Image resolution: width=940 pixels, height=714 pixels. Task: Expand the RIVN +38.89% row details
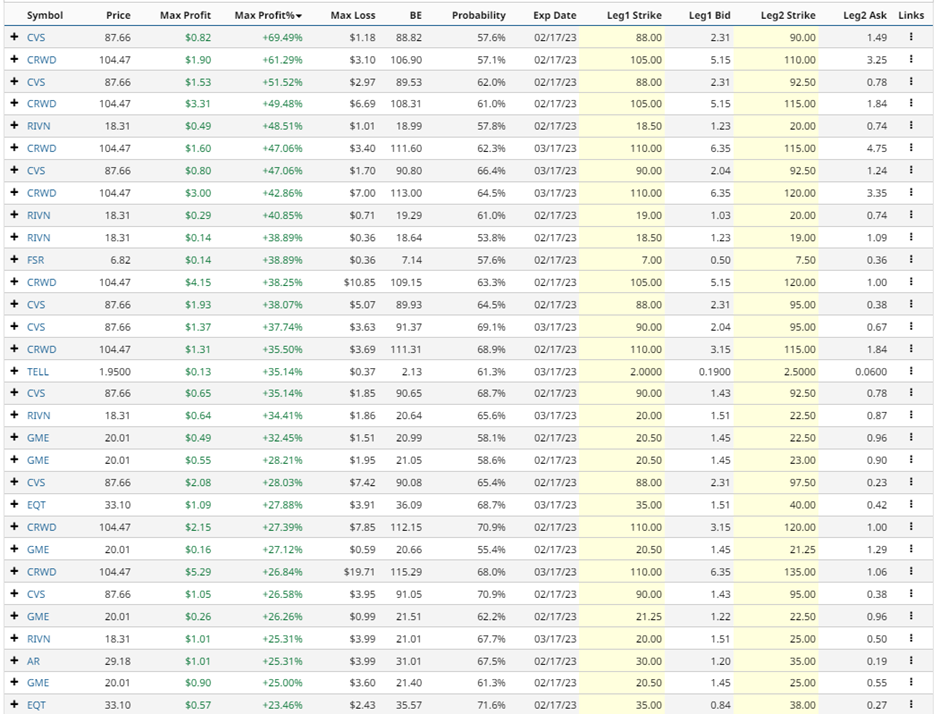[14, 237]
